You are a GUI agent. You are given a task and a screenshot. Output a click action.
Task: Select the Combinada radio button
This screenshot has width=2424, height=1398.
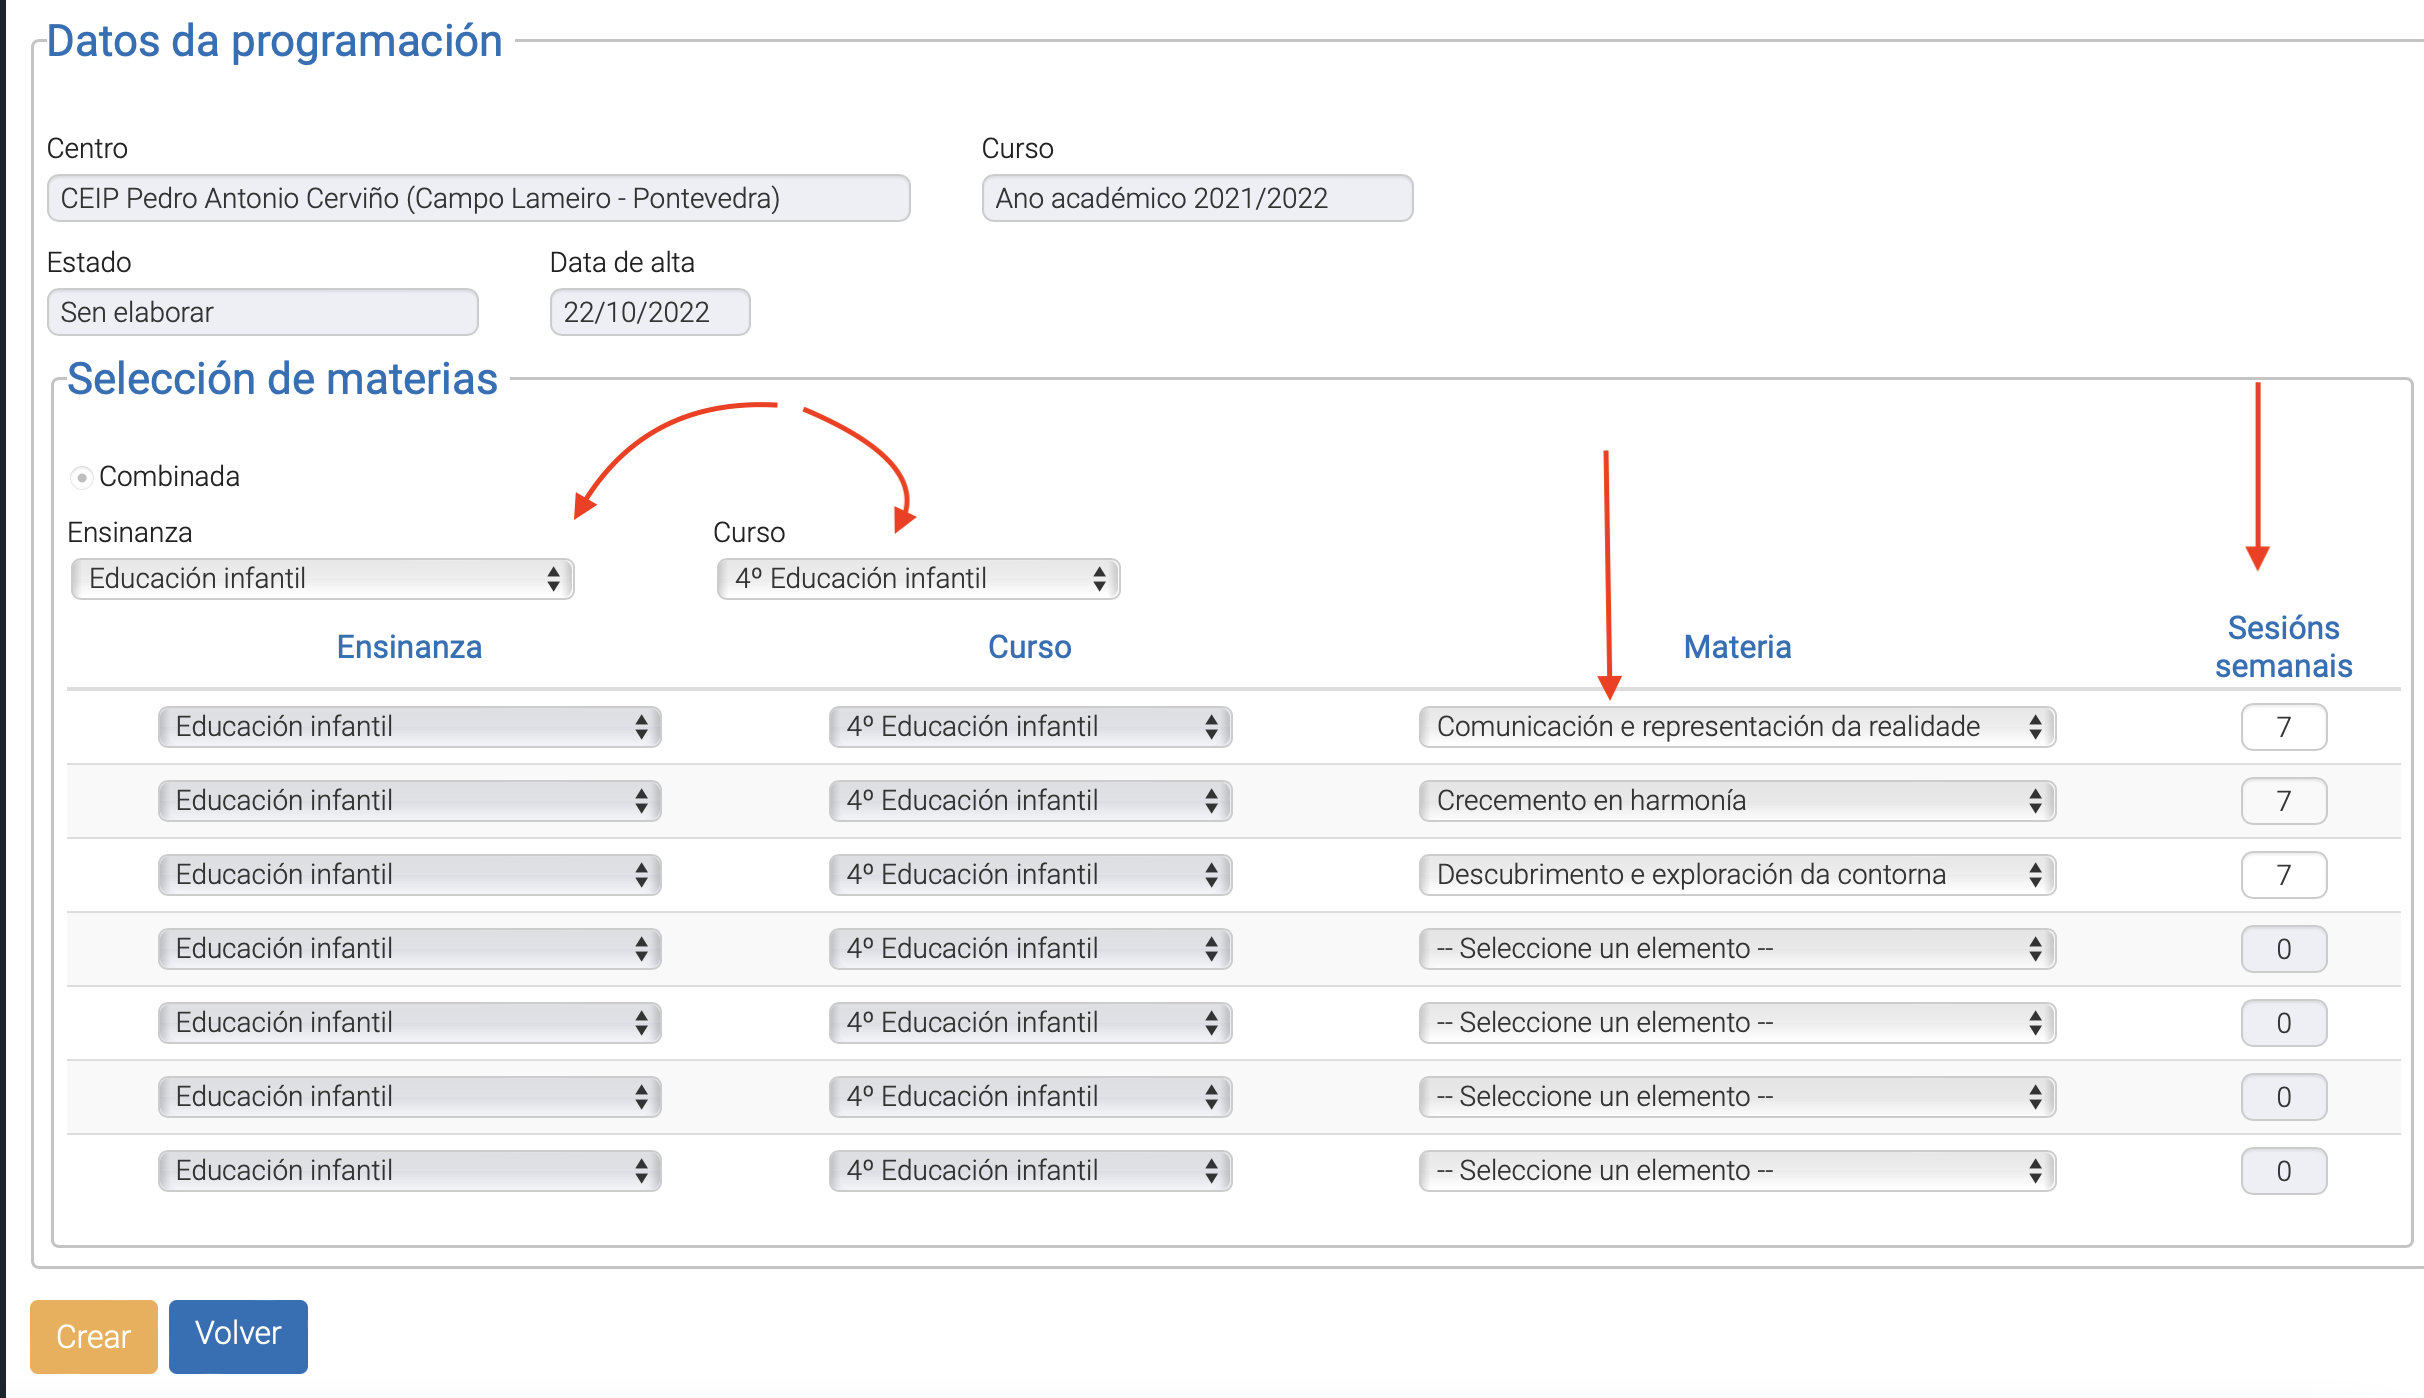click(82, 477)
